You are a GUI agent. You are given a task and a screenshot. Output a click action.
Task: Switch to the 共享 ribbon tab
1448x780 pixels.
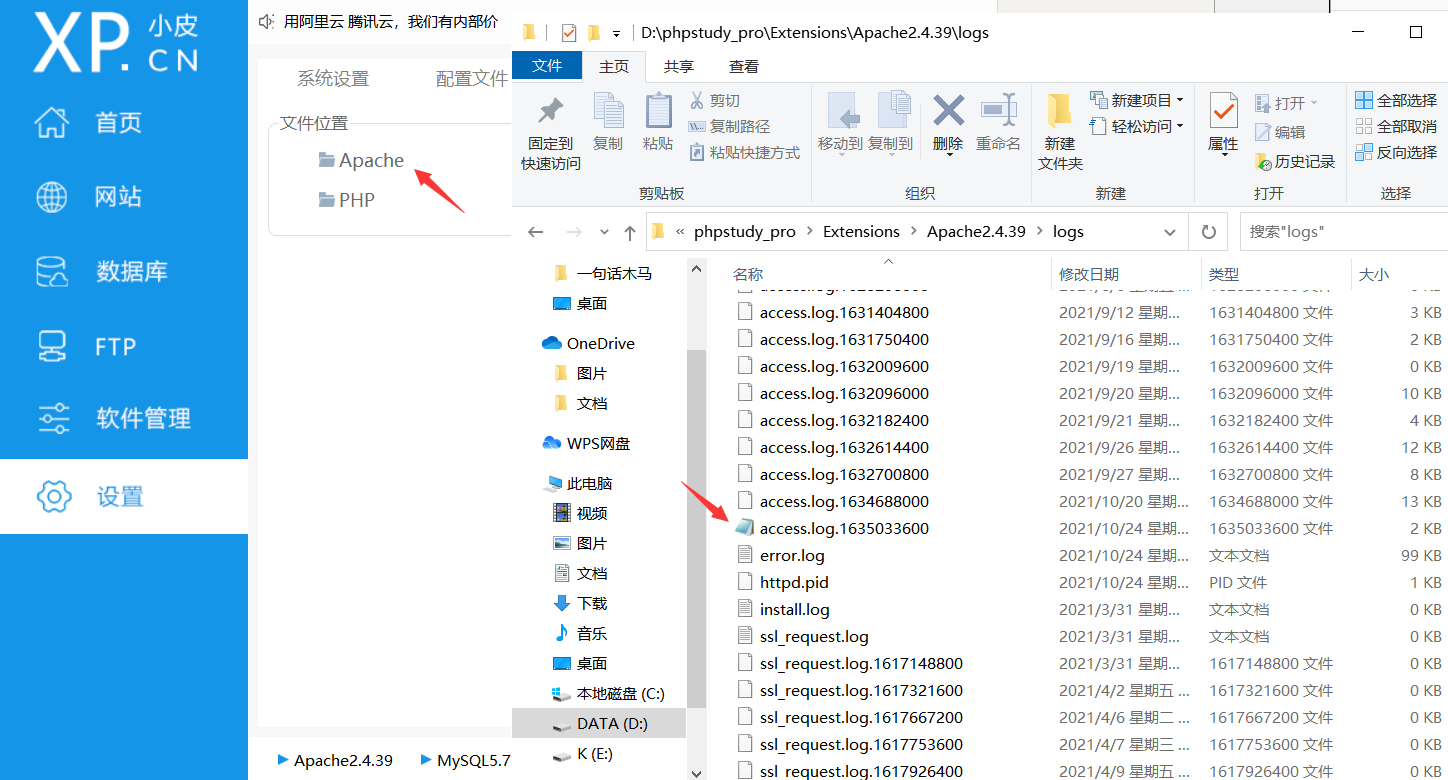pyautogui.click(x=679, y=66)
